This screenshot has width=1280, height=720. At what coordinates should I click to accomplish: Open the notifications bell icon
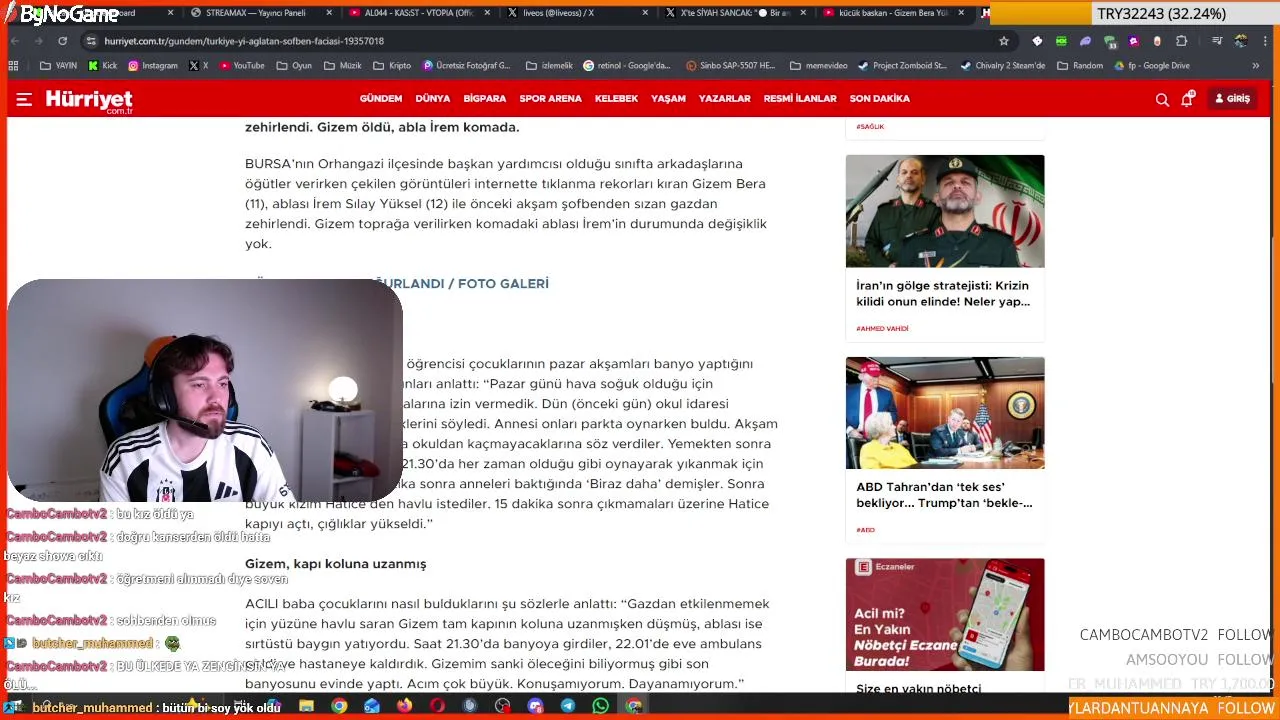1187,99
